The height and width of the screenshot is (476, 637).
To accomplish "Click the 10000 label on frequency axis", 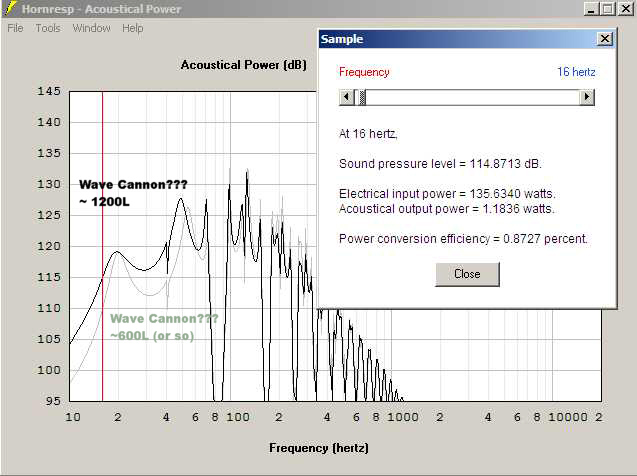I will pos(568,417).
